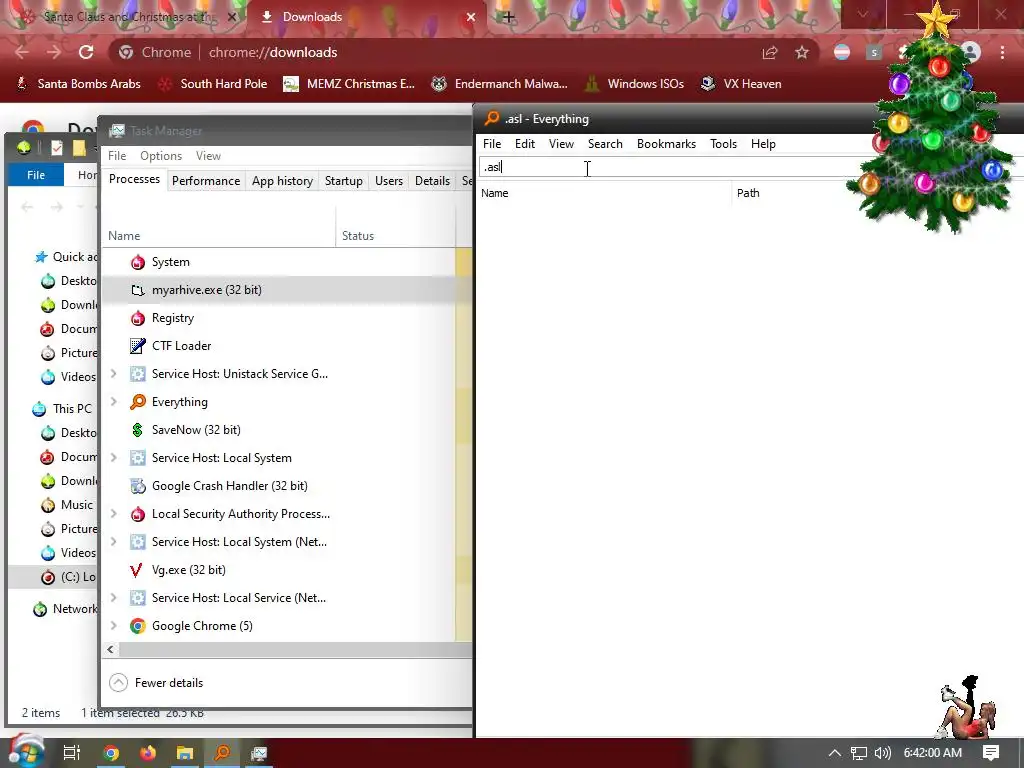This screenshot has height=768, width=1024.
Task: Select the System process icon
Action: (x=137, y=262)
